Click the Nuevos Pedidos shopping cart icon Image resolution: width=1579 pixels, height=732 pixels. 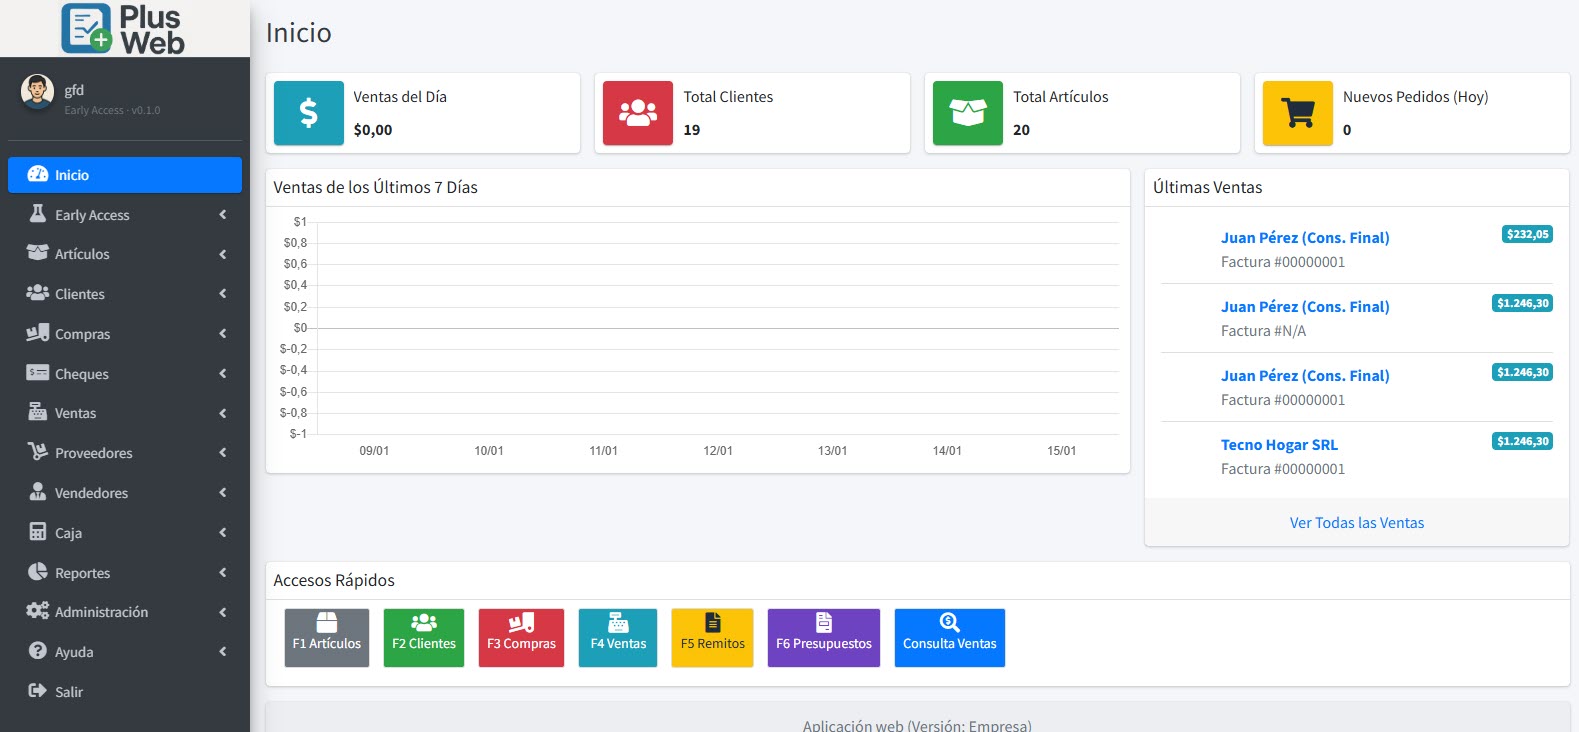pos(1297,113)
